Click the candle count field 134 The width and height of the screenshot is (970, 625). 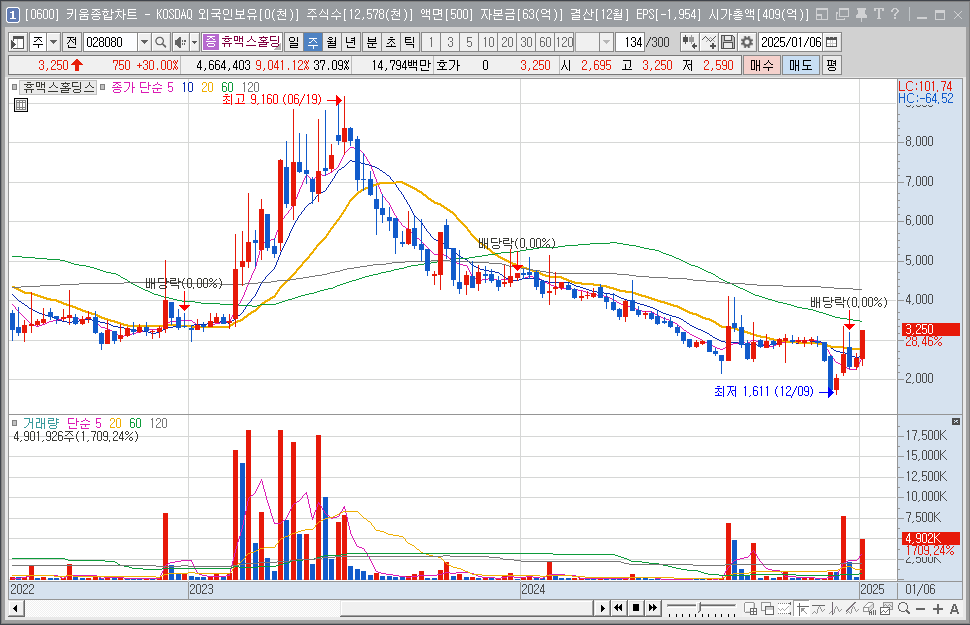tap(631, 42)
